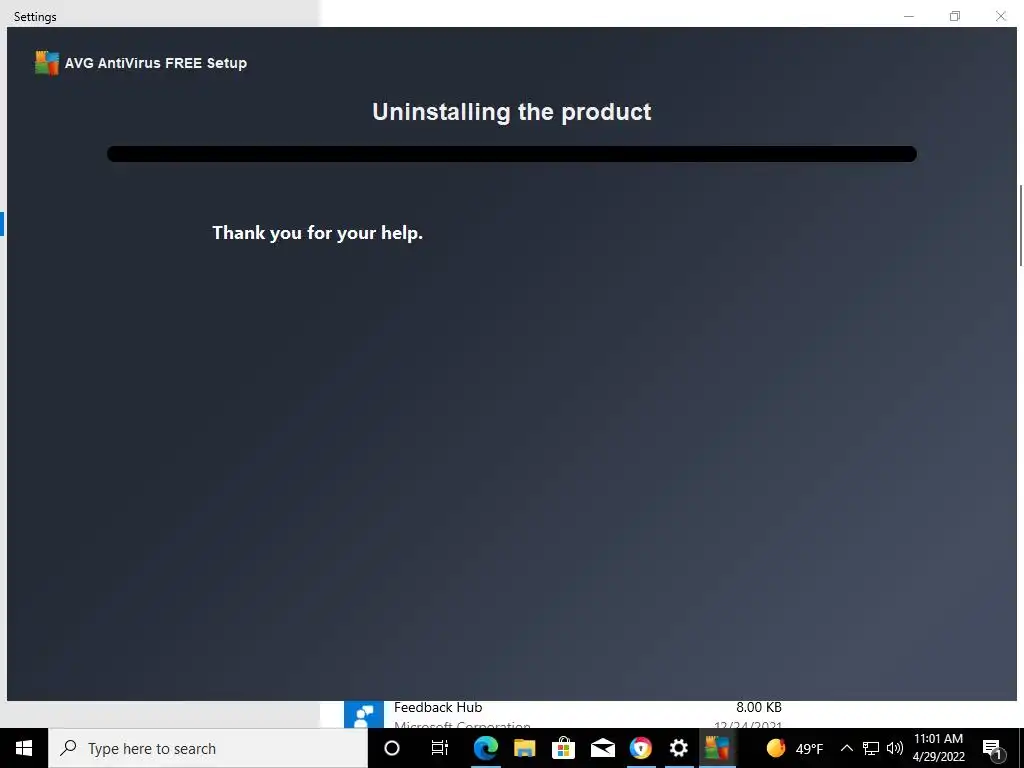Open the Mail app from the taskbar
Viewport: 1024px width, 768px height.
tap(602, 748)
